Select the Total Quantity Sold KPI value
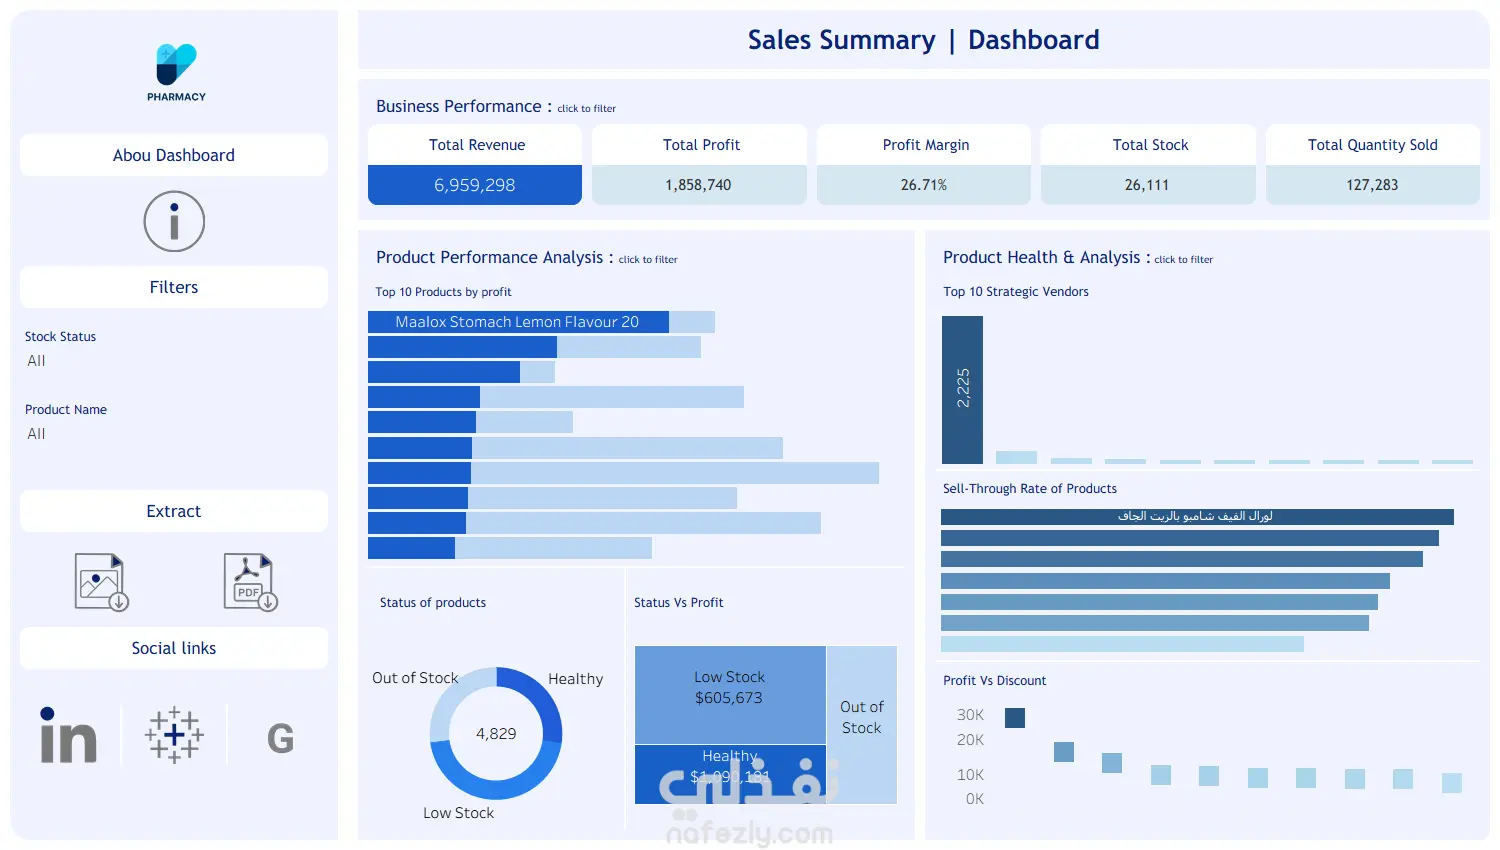1500x850 pixels. click(x=1373, y=185)
